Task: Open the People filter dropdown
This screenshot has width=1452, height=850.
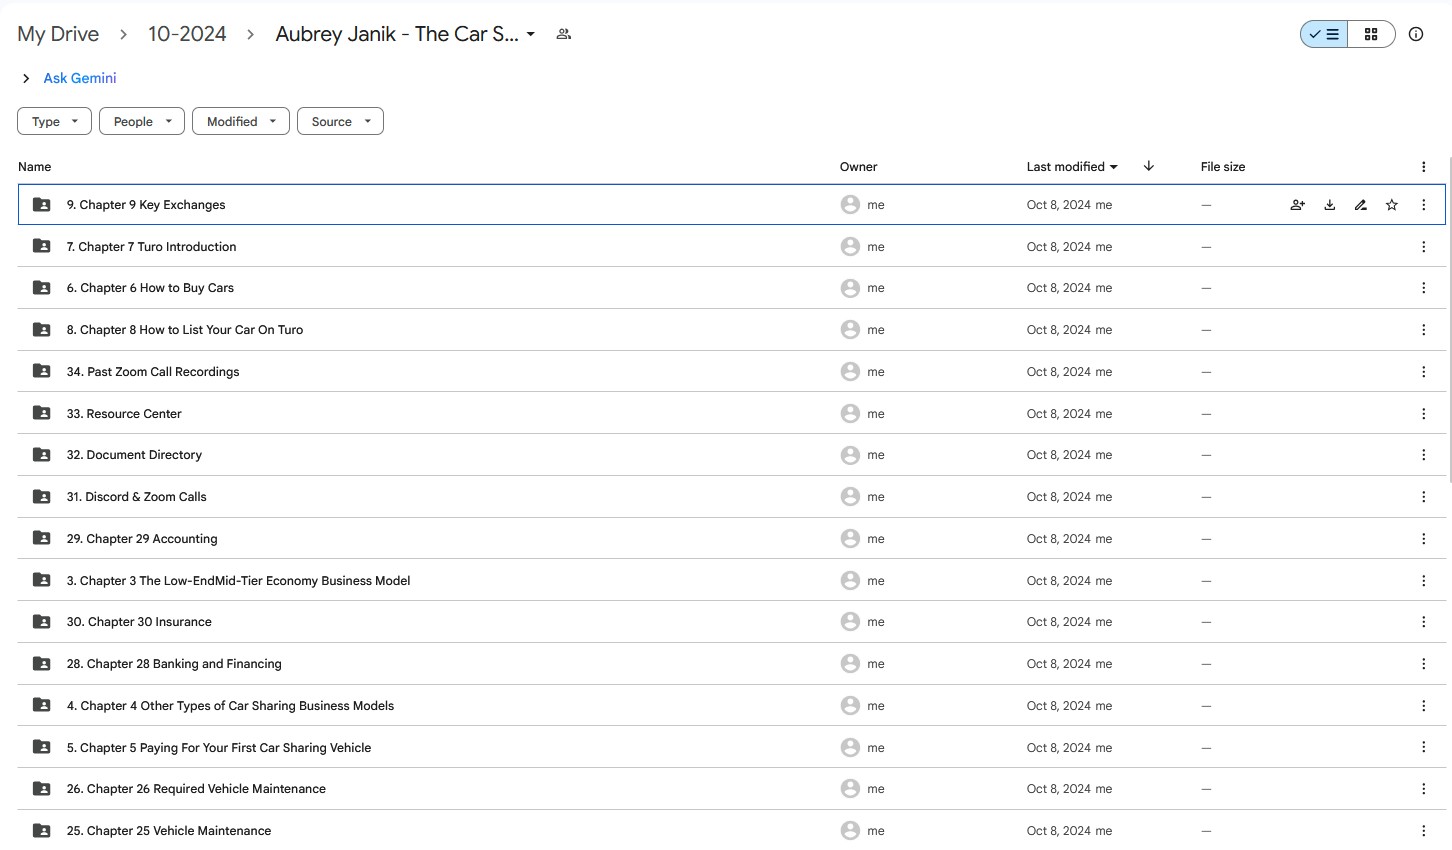Action: click(142, 121)
